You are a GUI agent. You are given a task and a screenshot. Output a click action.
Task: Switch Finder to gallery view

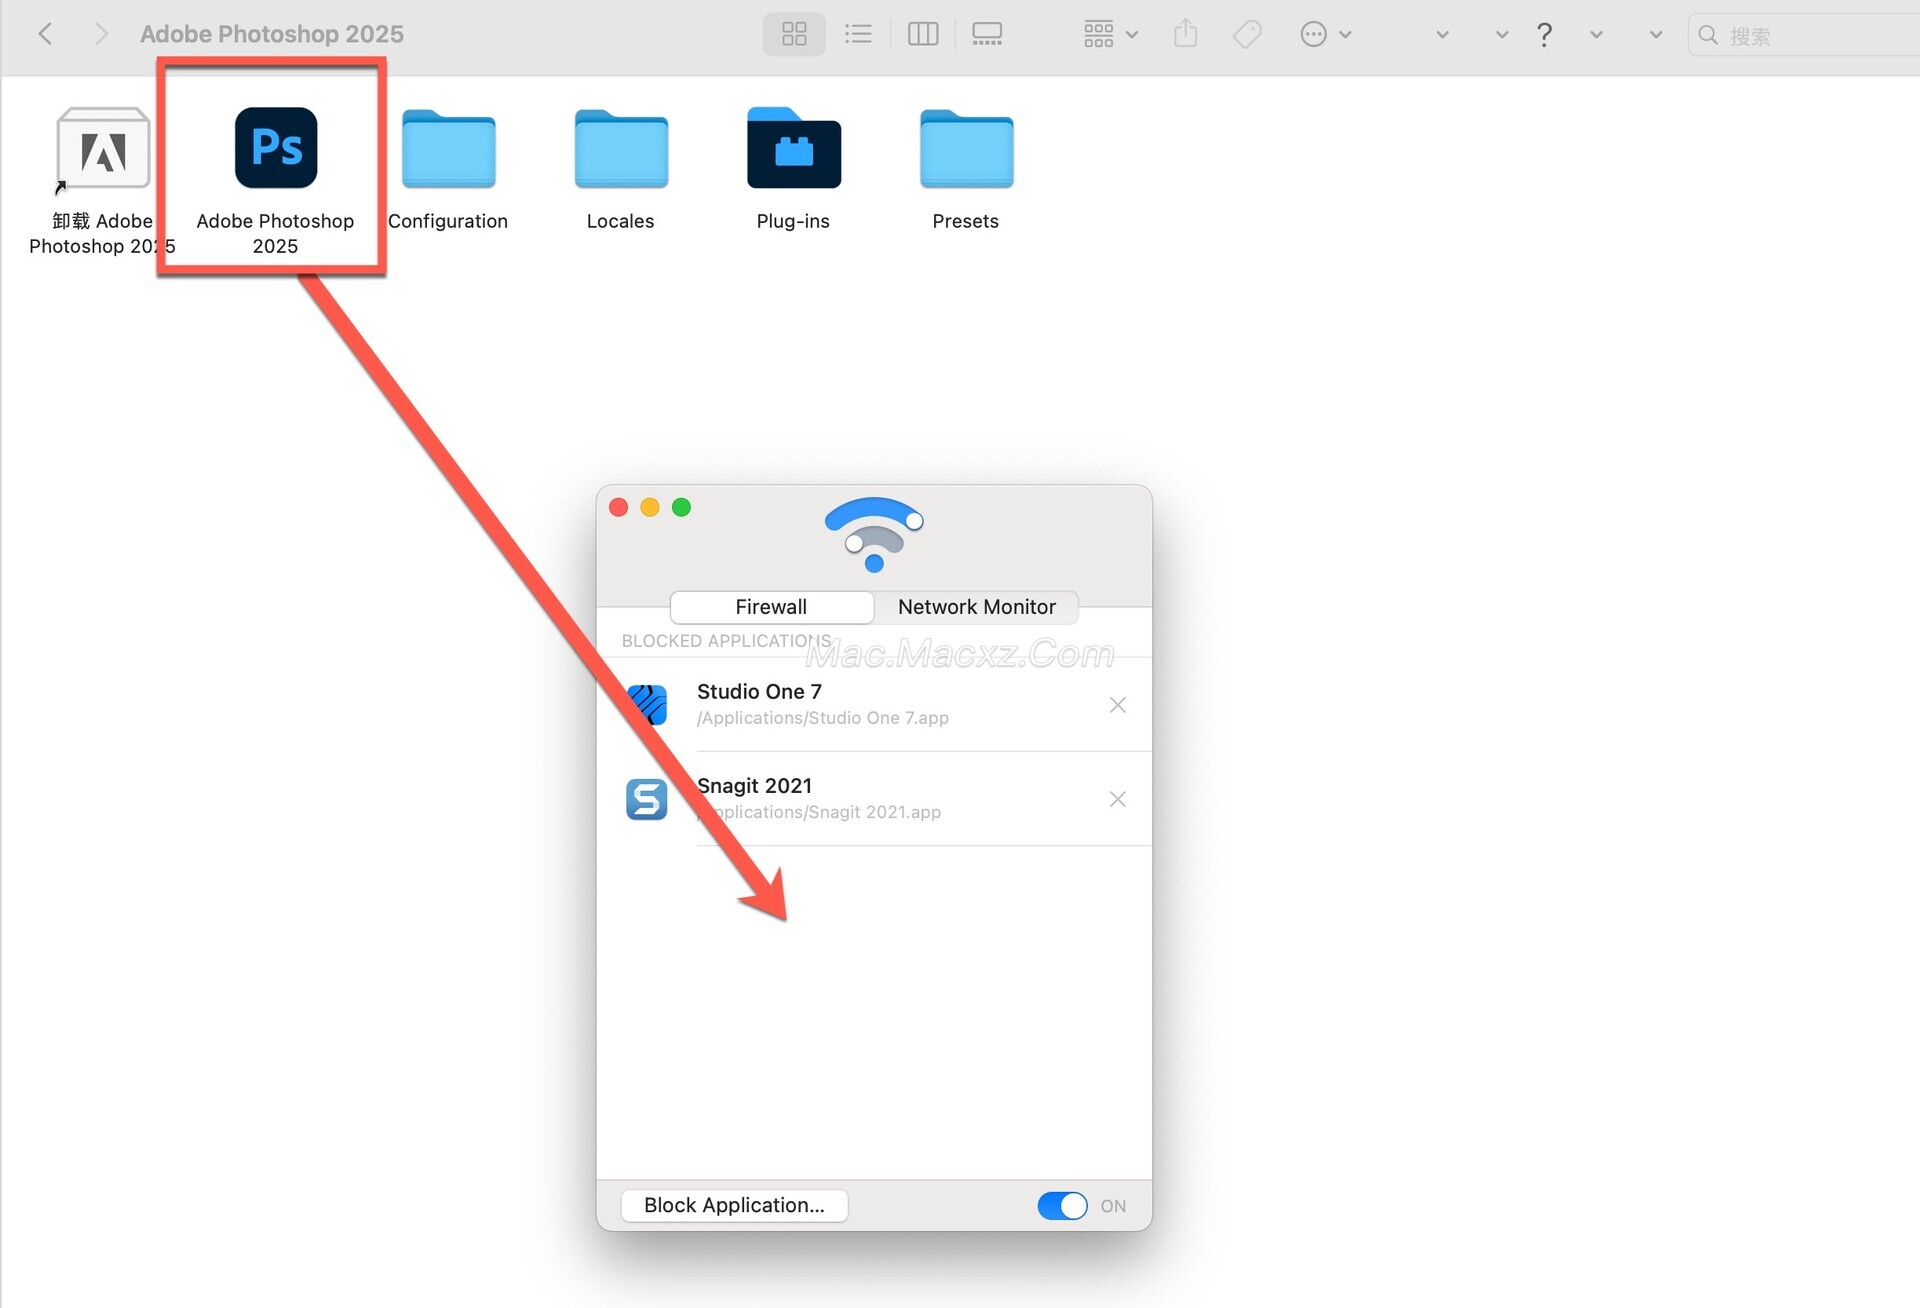(x=986, y=35)
